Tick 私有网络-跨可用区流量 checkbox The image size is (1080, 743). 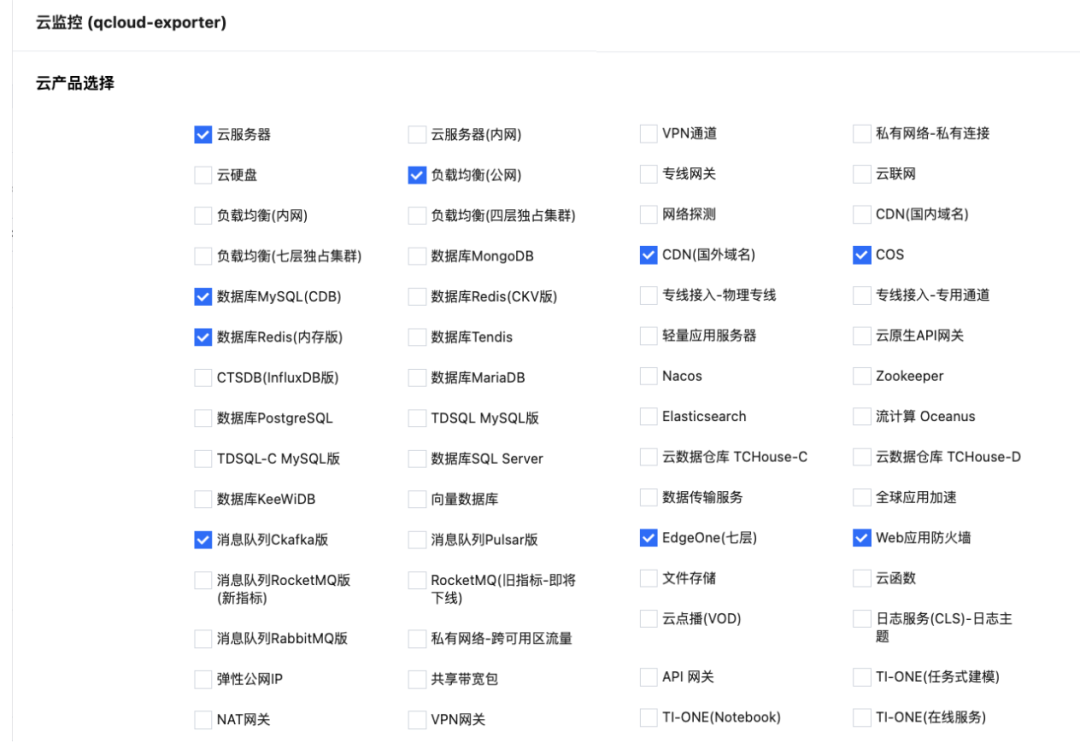click(x=417, y=639)
